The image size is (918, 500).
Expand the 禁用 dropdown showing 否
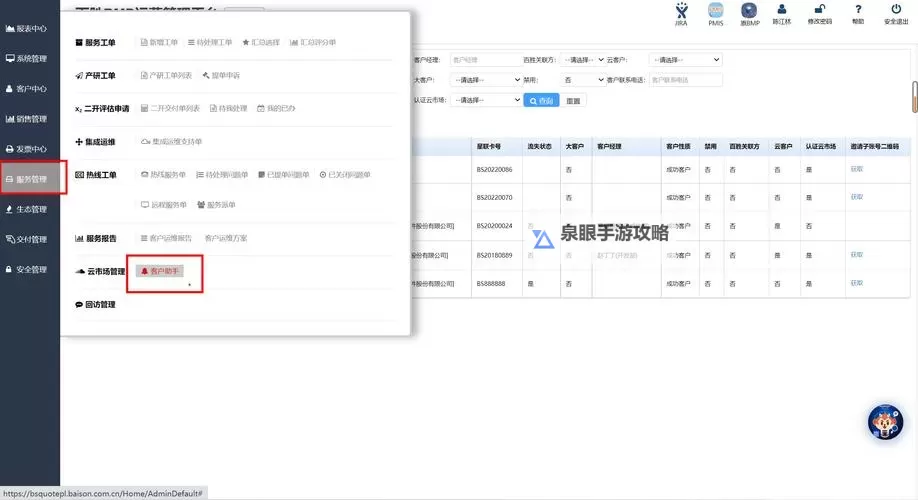coord(583,80)
